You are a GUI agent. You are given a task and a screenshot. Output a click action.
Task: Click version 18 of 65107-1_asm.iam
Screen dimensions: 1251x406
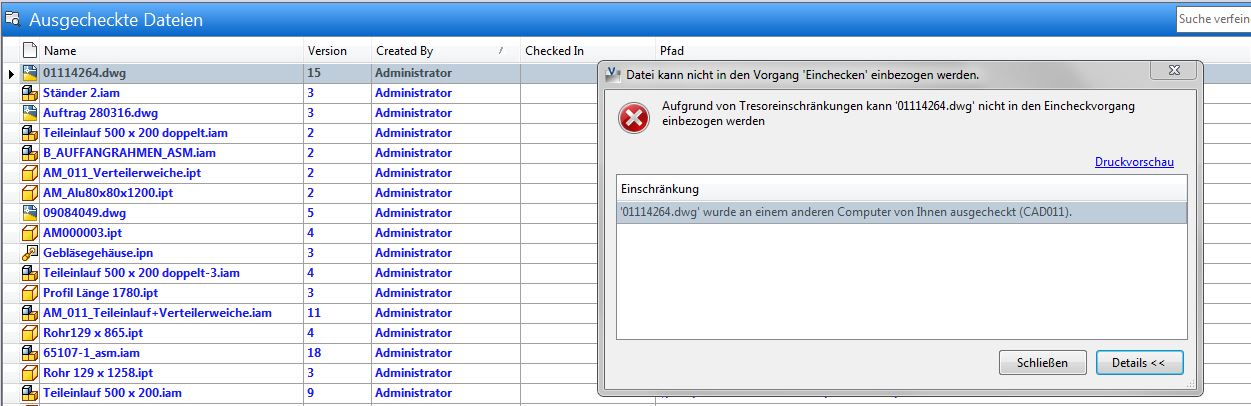point(314,353)
